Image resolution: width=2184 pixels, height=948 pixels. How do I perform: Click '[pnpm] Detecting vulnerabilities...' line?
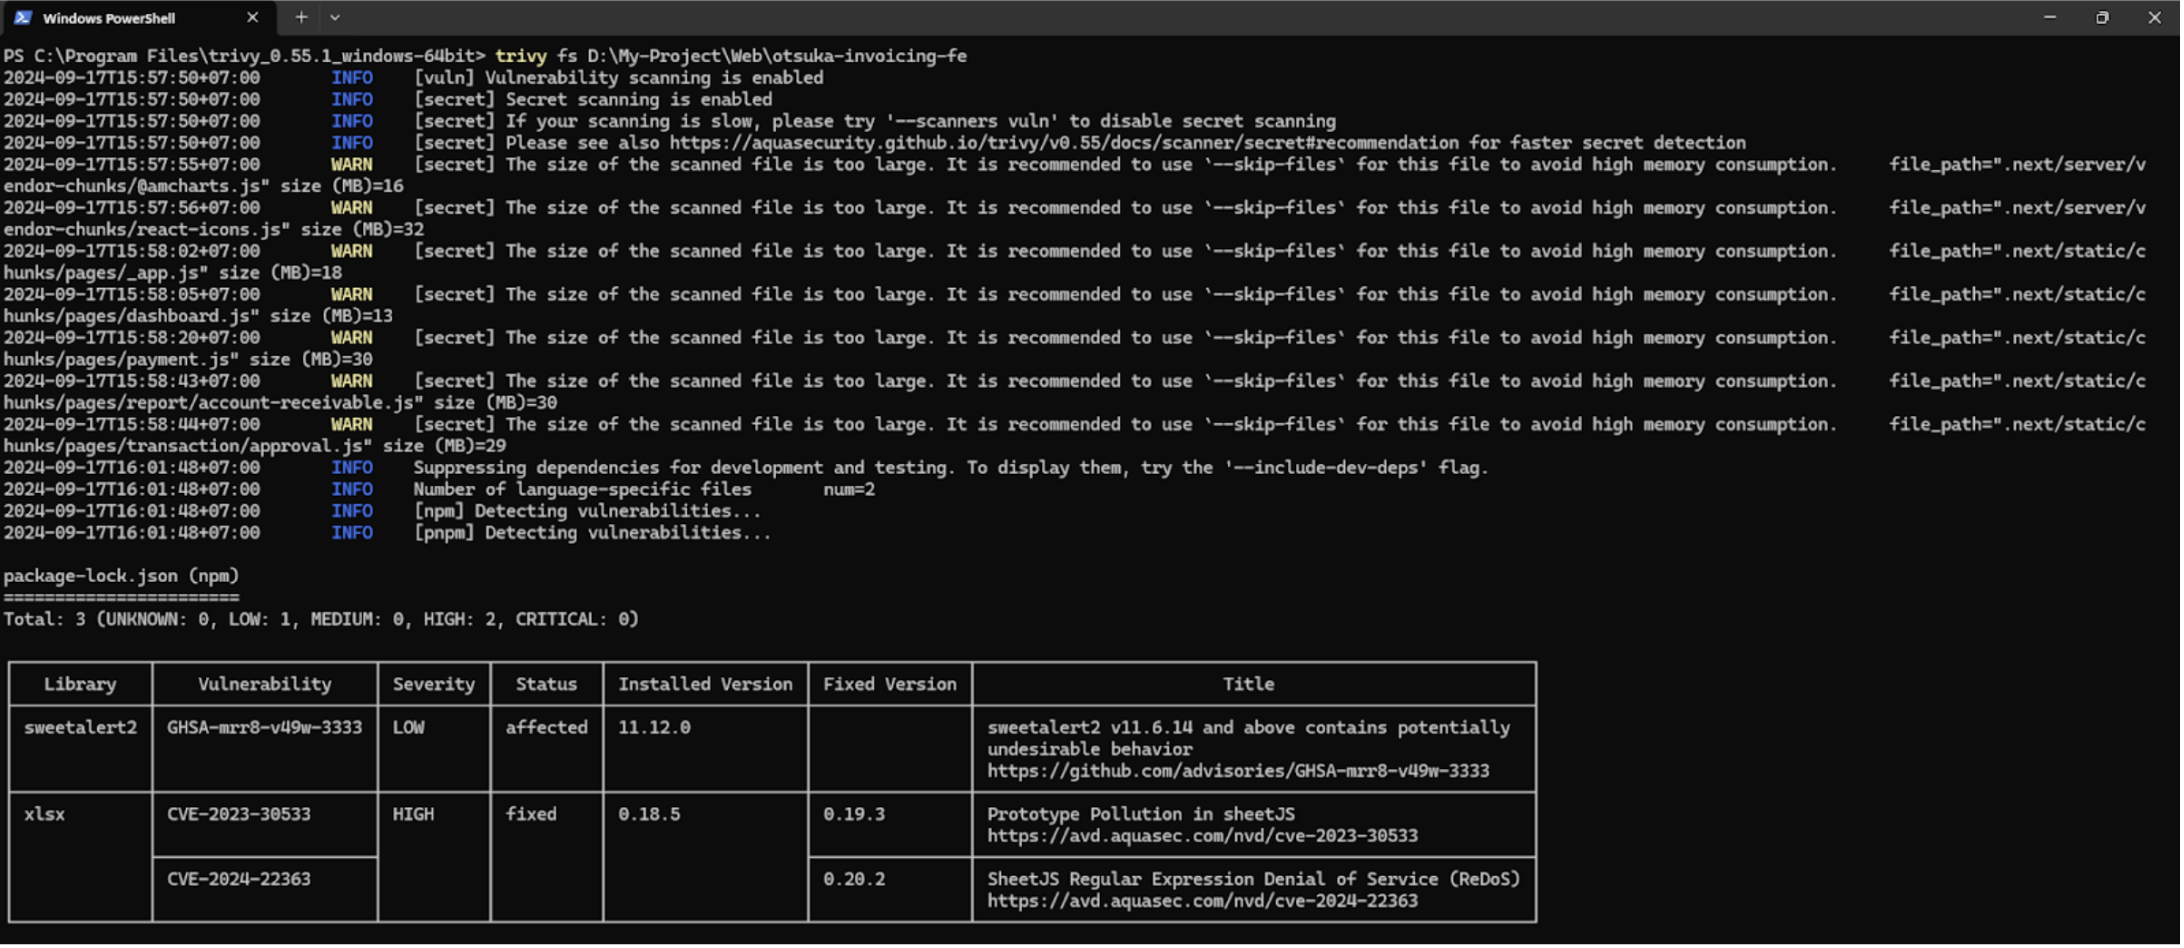click(592, 534)
